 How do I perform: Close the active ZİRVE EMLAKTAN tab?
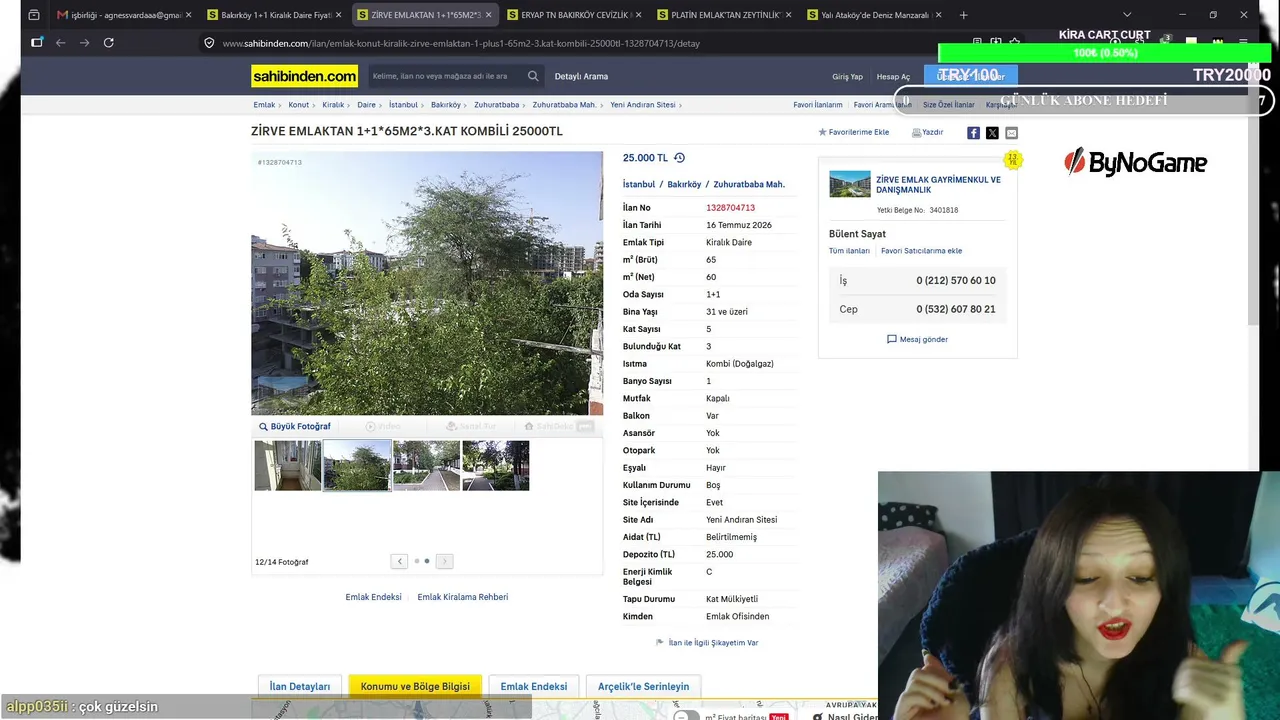(x=488, y=15)
